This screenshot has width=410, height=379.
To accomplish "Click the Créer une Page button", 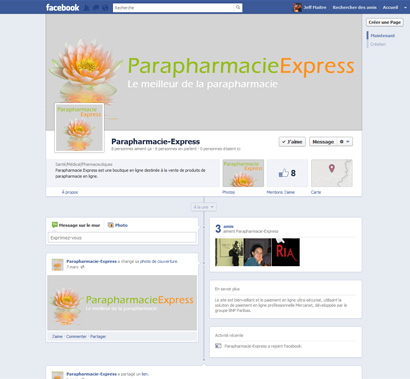I will tap(385, 22).
